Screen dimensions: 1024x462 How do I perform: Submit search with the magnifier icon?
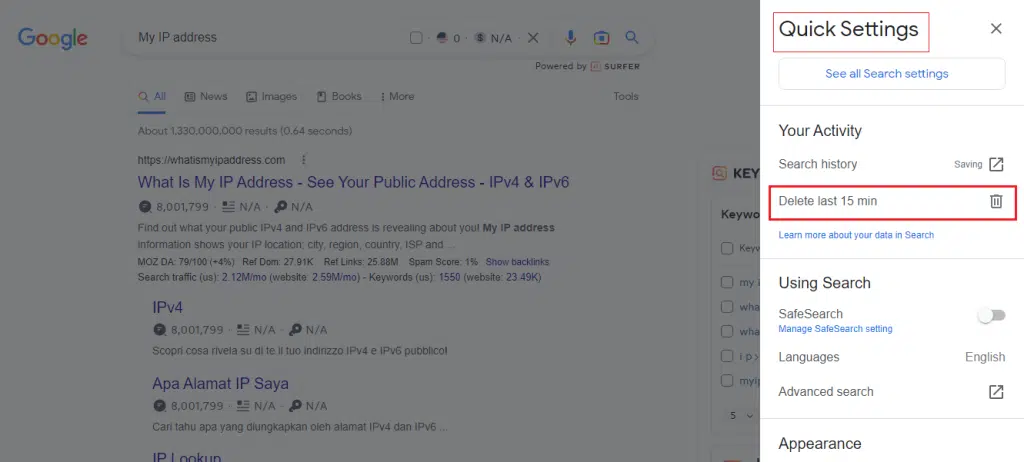[x=632, y=37]
